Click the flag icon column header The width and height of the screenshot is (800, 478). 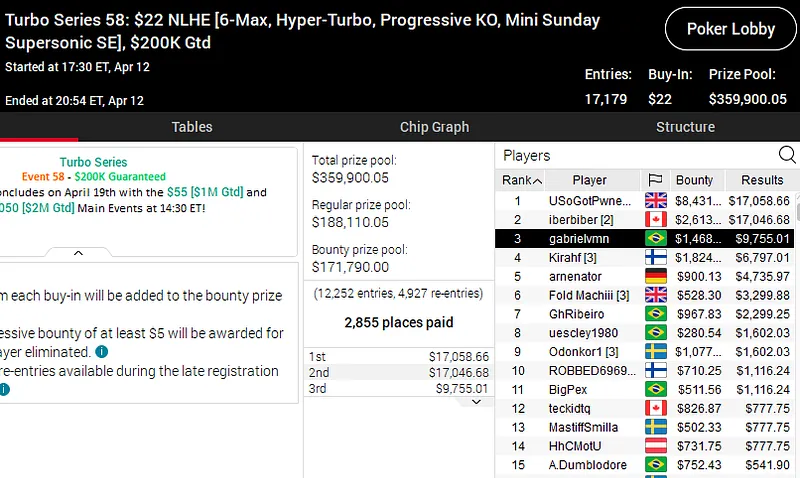[656, 180]
